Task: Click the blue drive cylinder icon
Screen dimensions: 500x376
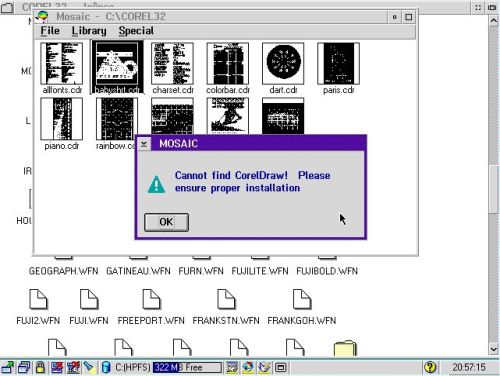Action: pyautogui.click(x=106, y=367)
